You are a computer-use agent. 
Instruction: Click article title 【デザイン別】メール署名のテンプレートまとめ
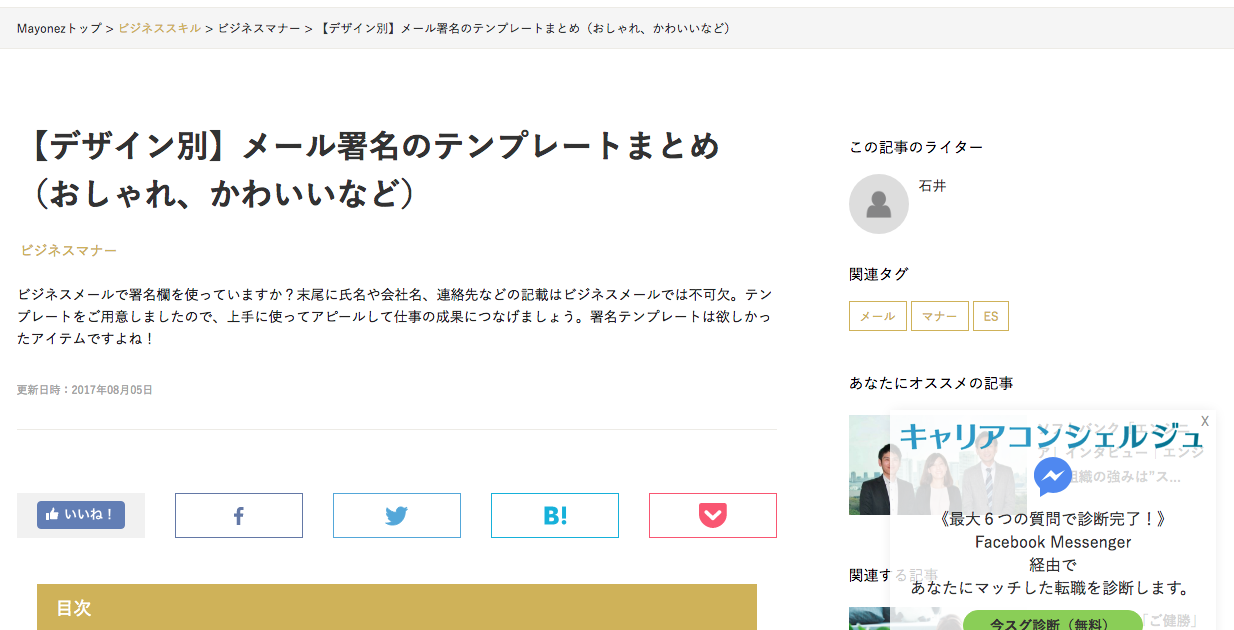pos(369,170)
